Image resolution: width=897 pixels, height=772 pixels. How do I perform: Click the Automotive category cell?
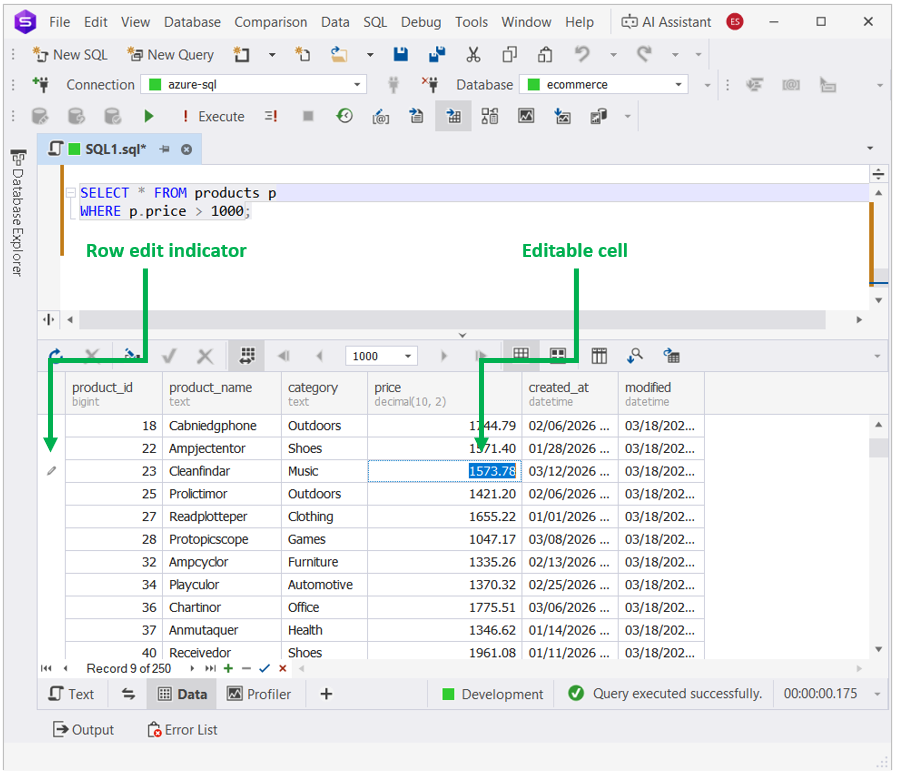(324, 585)
